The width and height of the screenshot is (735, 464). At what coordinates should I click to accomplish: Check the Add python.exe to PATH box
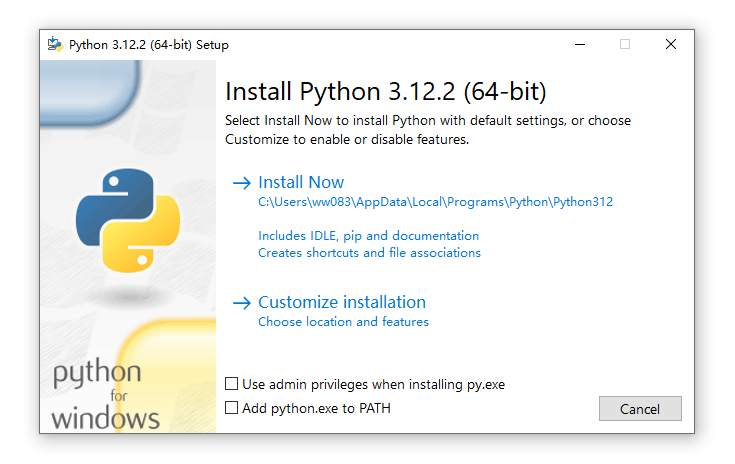pyautogui.click(x=232, y=408)
